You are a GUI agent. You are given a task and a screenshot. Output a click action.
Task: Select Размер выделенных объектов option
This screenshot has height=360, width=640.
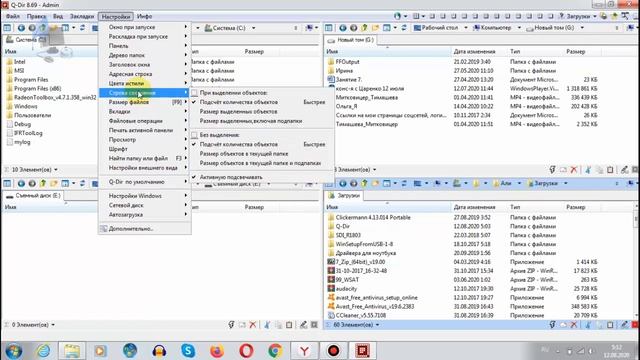[x=261, y=111]
